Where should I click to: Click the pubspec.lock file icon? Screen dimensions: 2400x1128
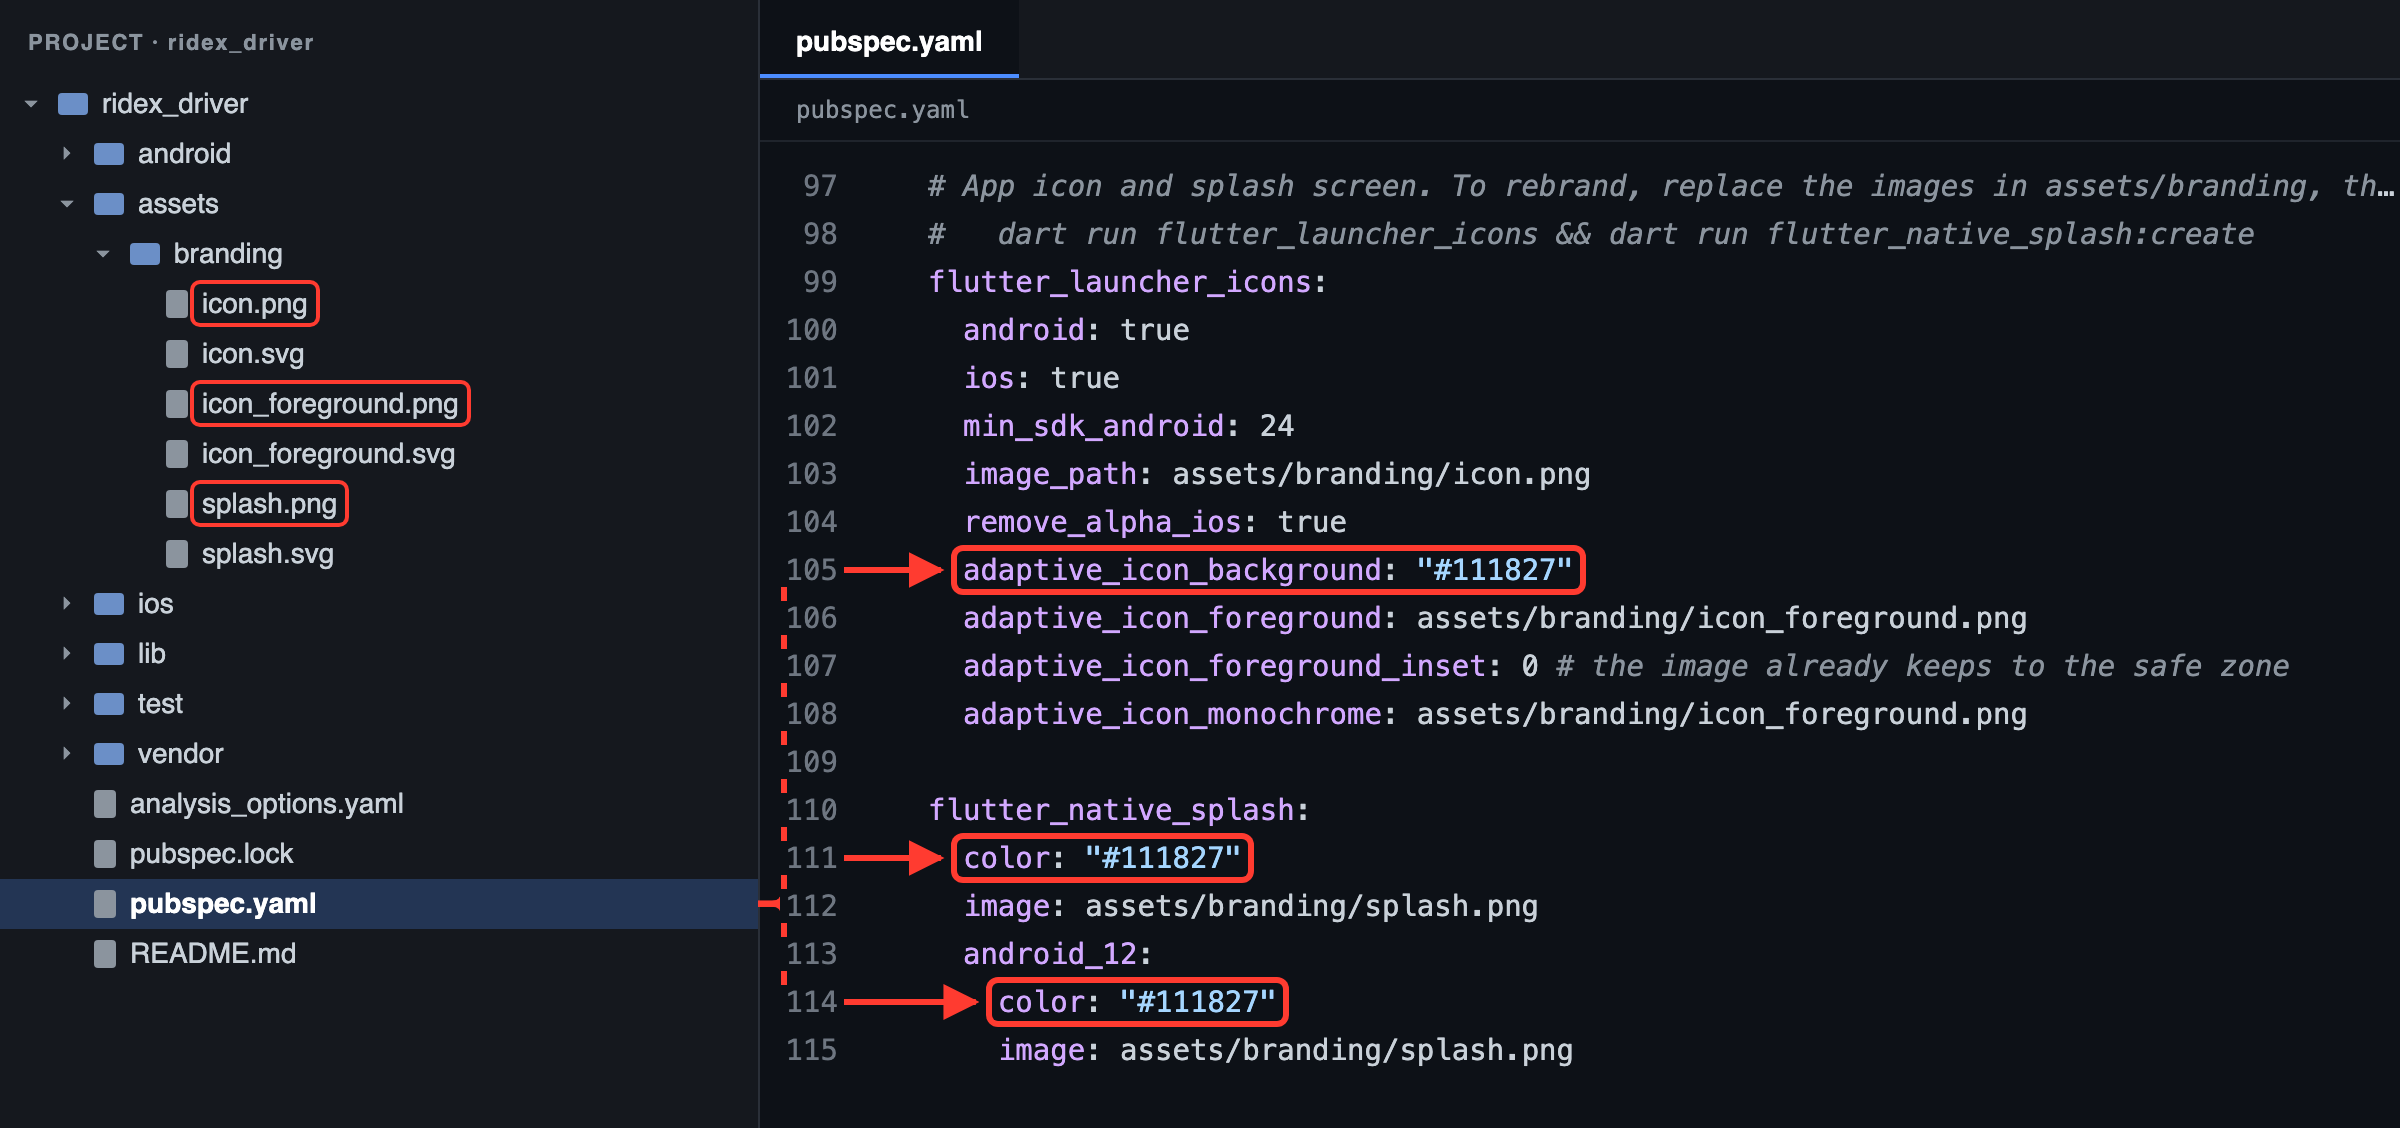click(x=105, y=854)
